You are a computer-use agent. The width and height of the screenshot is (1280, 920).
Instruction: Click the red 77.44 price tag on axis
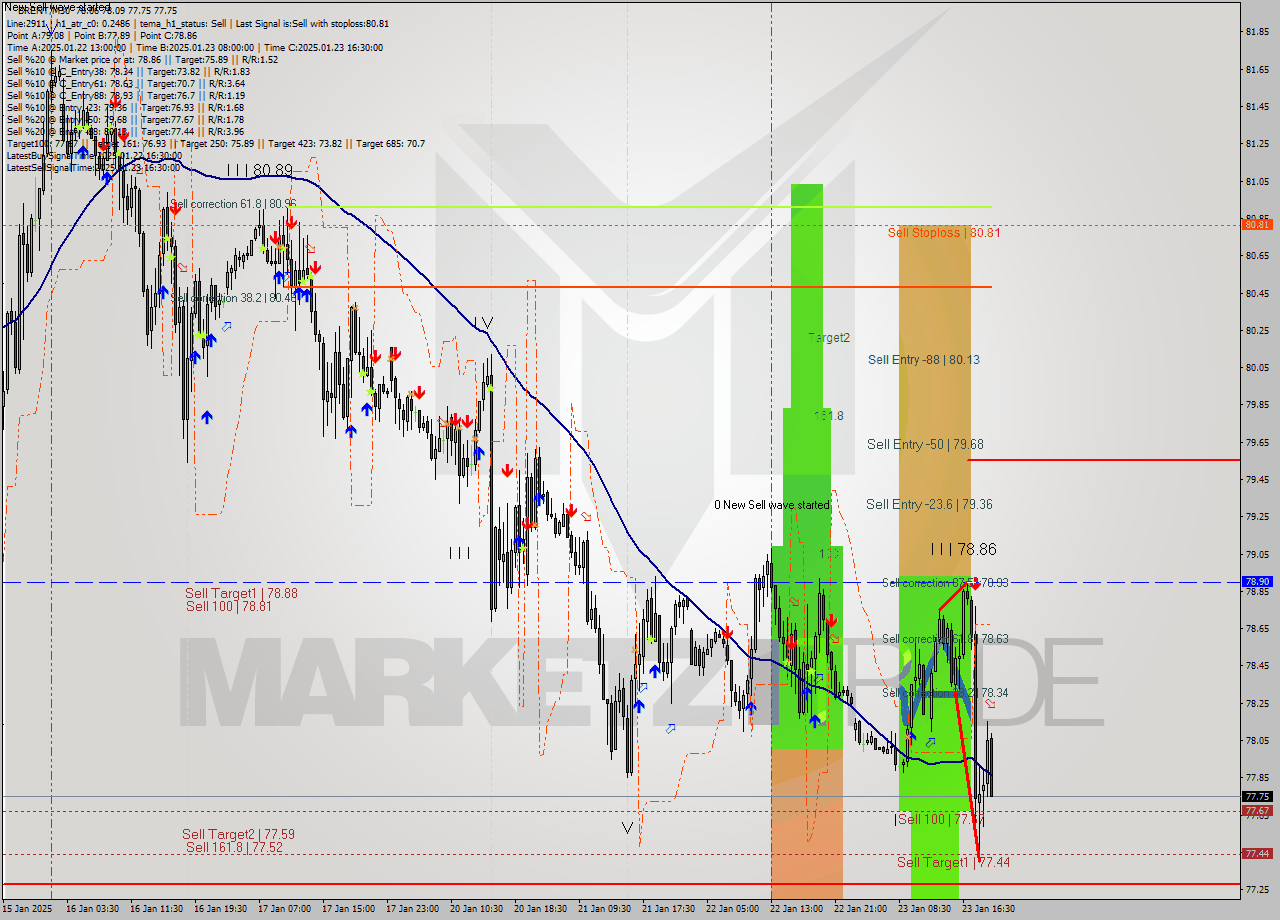click(1257, 854)
